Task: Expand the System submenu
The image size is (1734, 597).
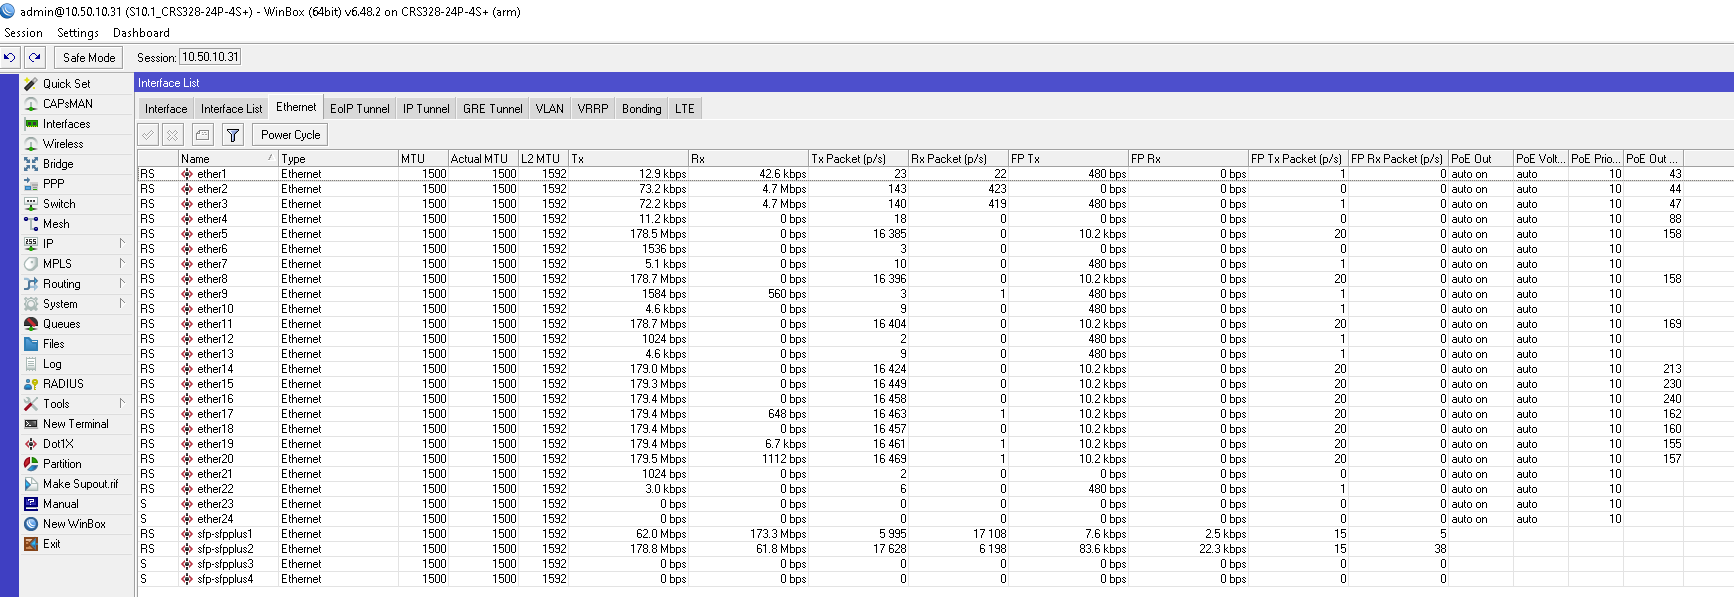Action: coord(123,304)
